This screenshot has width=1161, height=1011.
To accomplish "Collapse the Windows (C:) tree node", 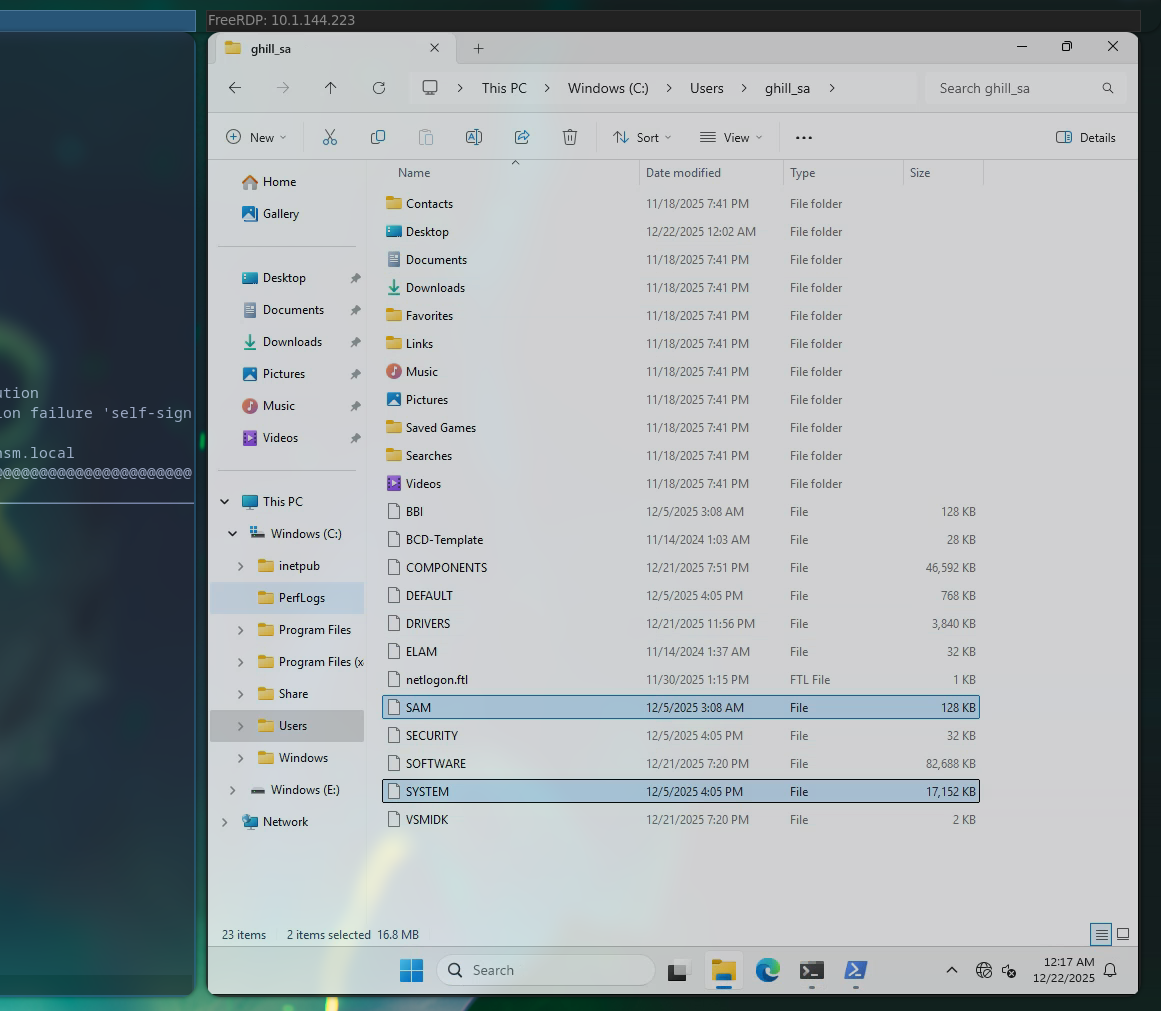I will tap(232, 534).
